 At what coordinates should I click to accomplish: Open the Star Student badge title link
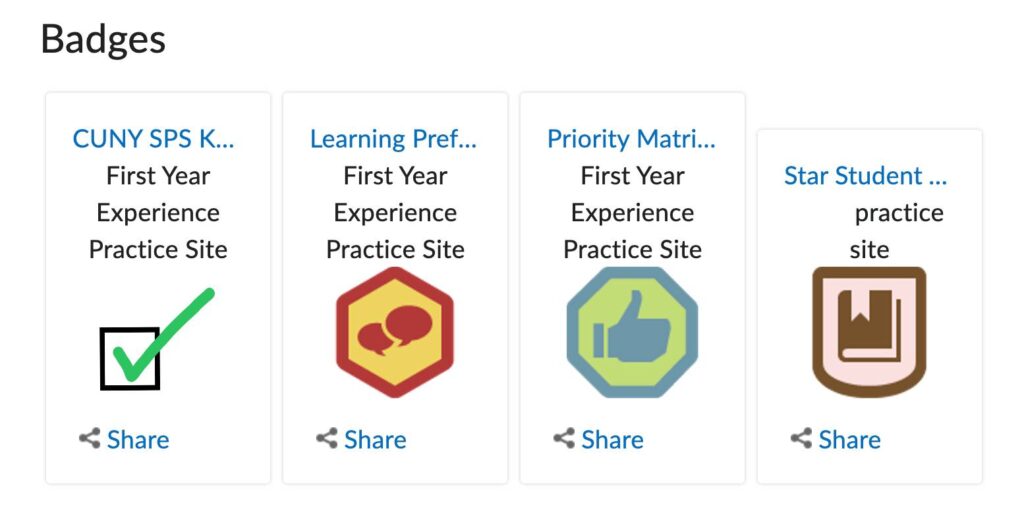coord(865,176)
